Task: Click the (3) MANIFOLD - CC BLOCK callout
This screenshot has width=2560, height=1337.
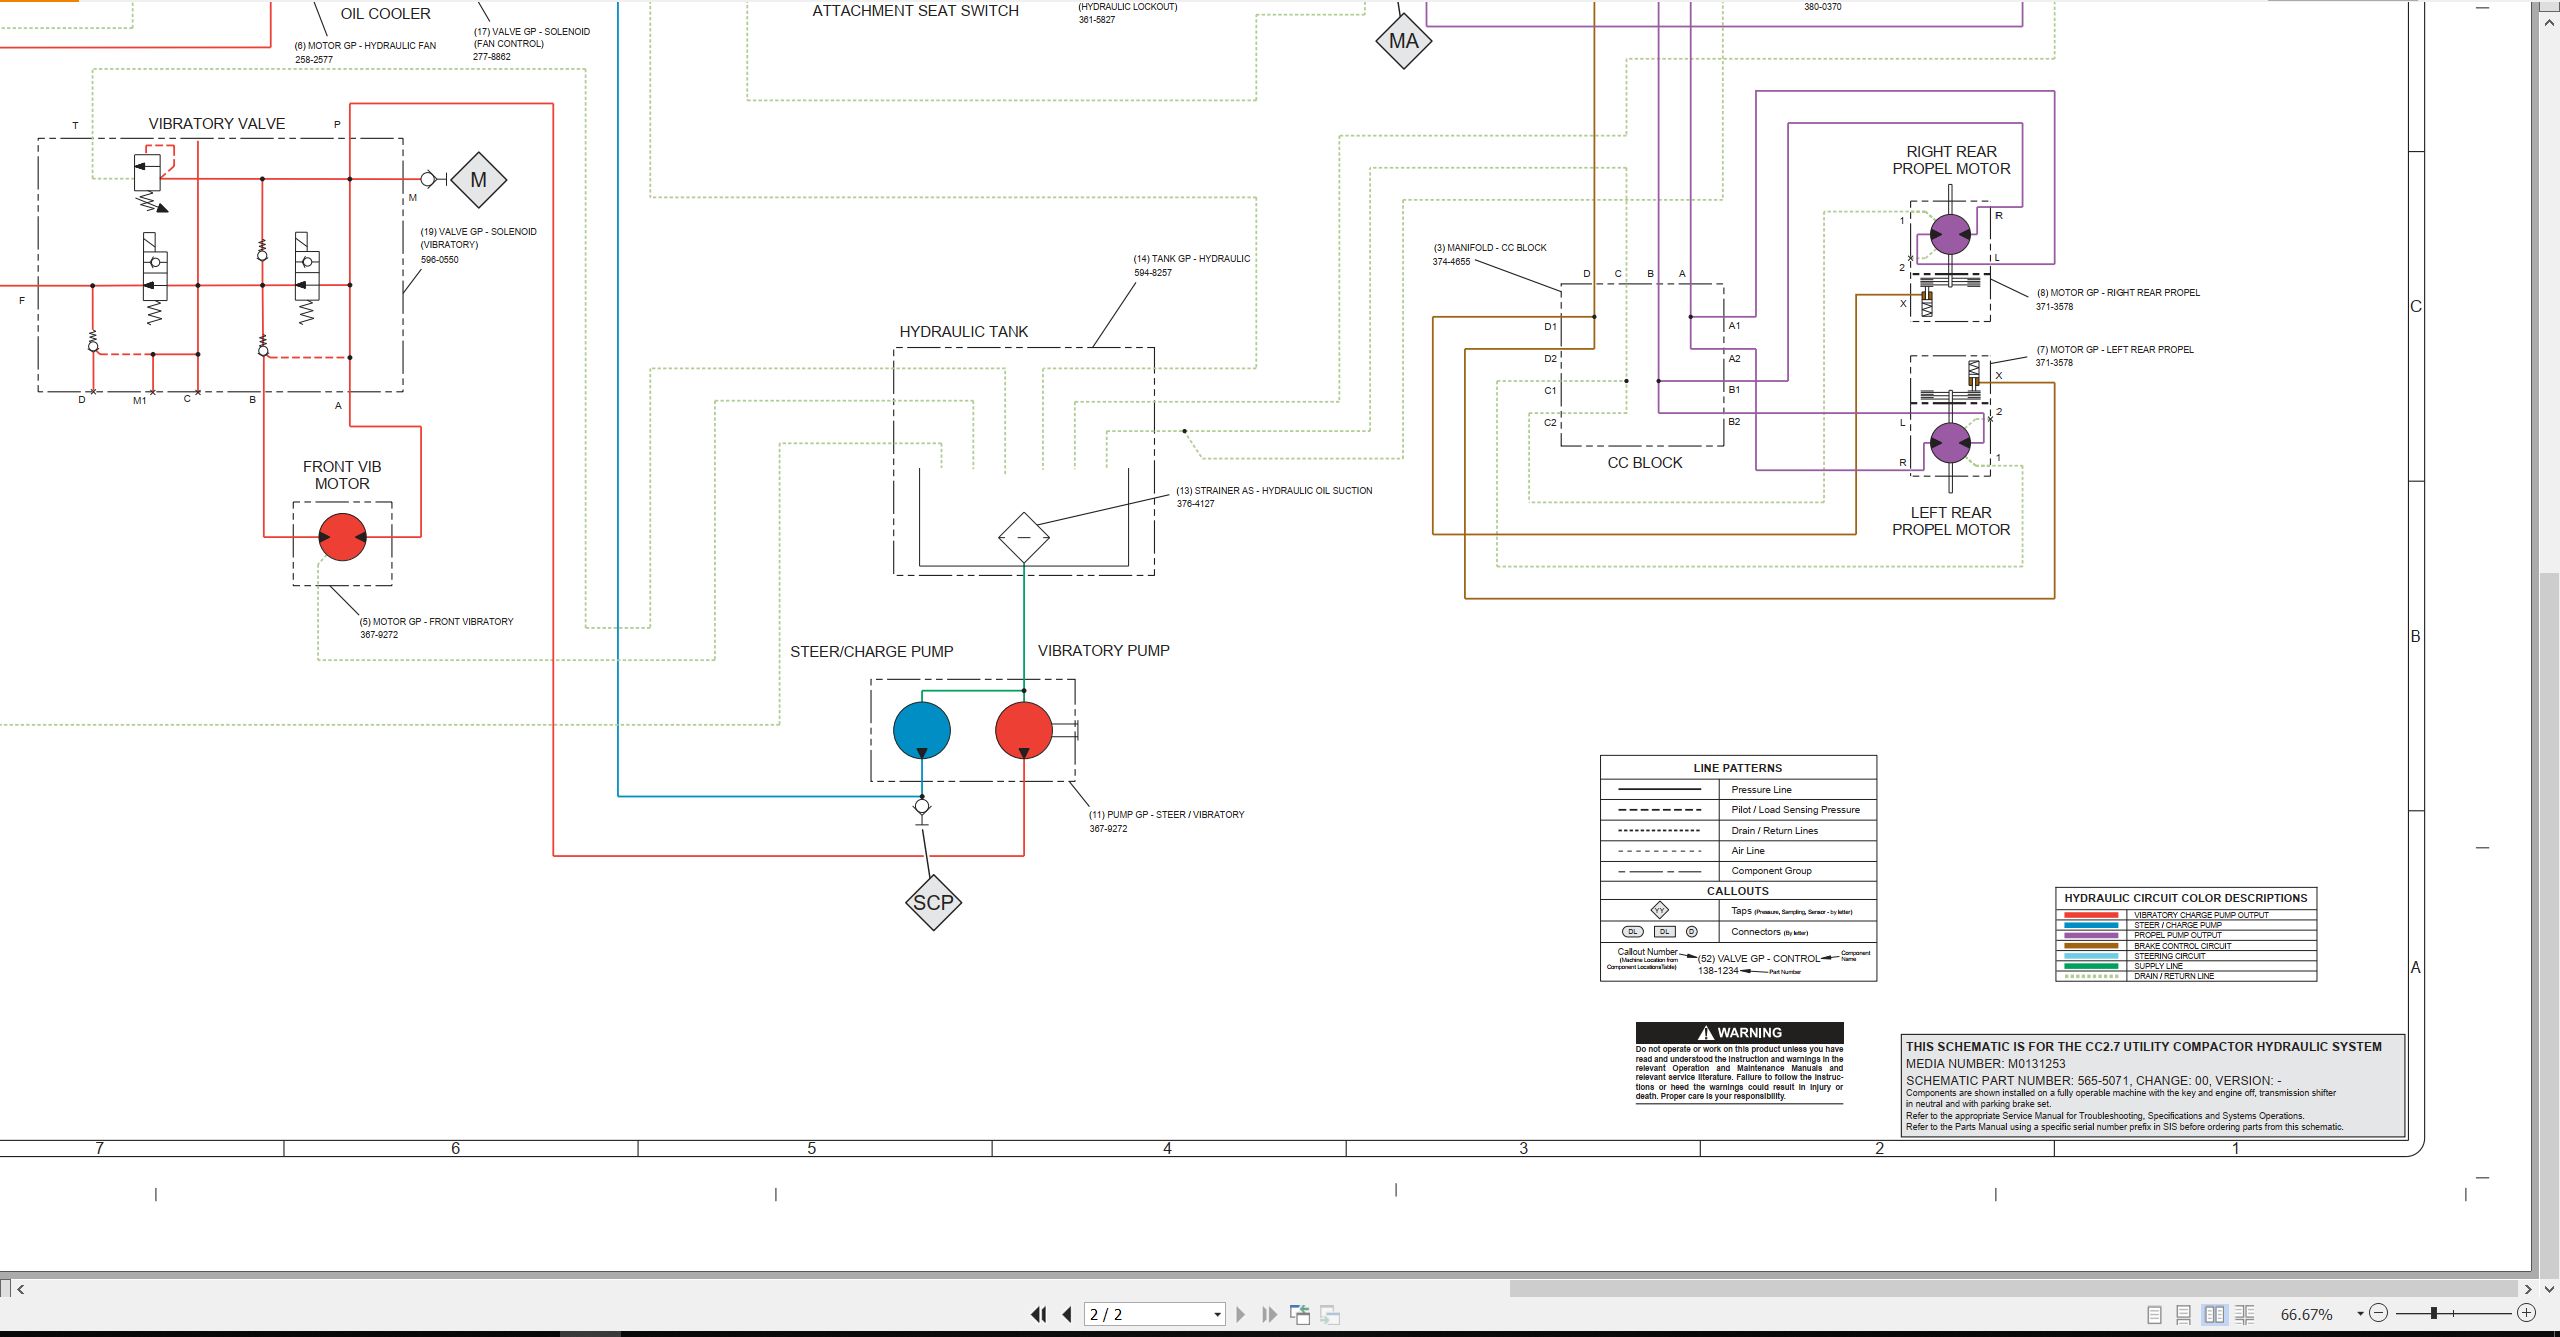Action: point(1489,254)
